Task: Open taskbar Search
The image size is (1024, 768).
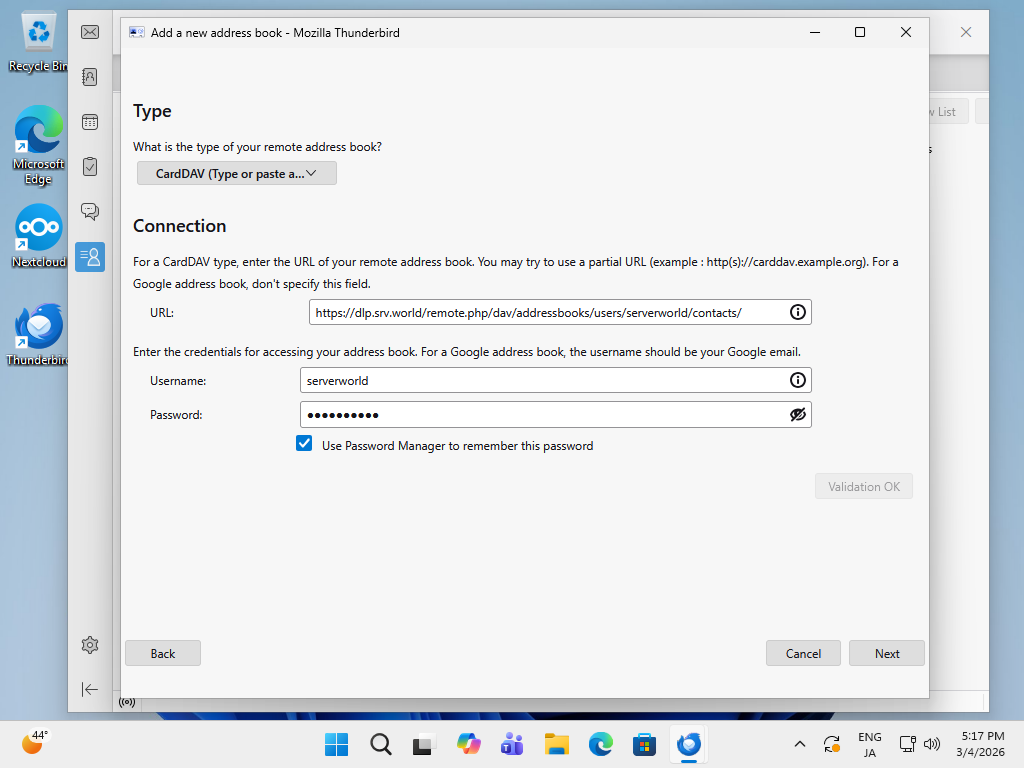Action: (381, 744)
